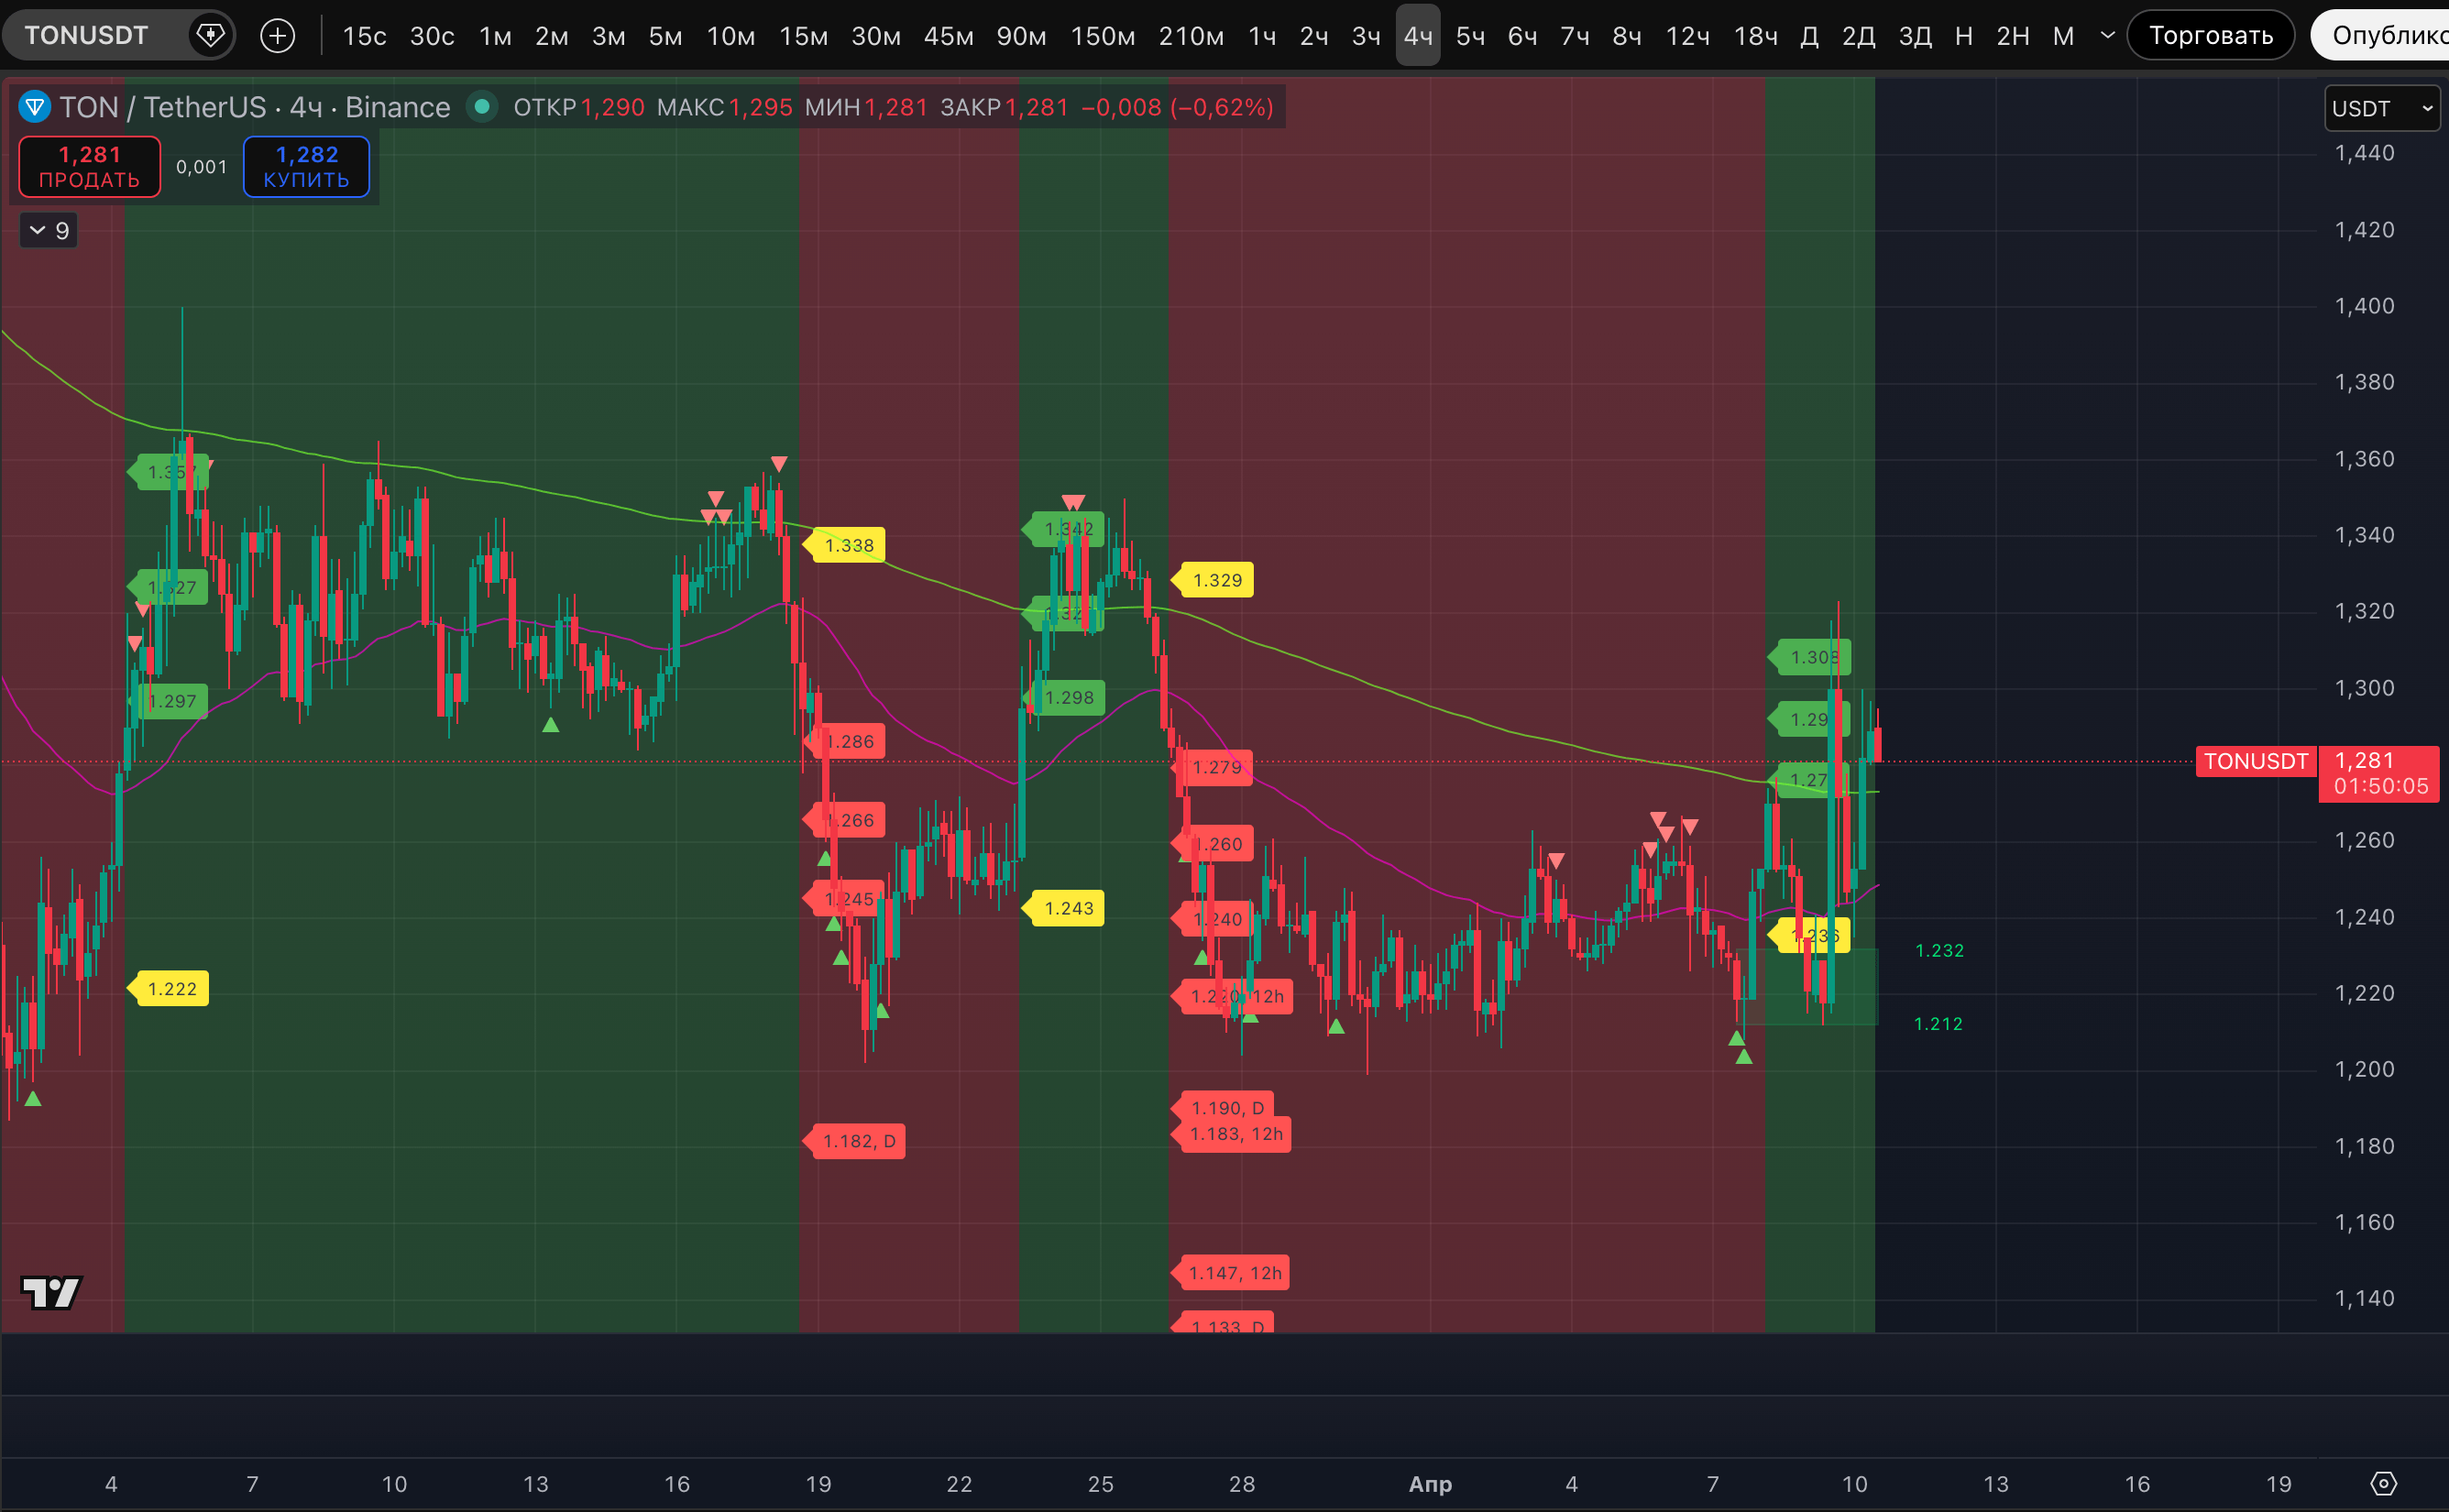Expand the collapsed indicators list showing 9
The width and height of the screenshot is (2449, 1512).
point(49,231)
